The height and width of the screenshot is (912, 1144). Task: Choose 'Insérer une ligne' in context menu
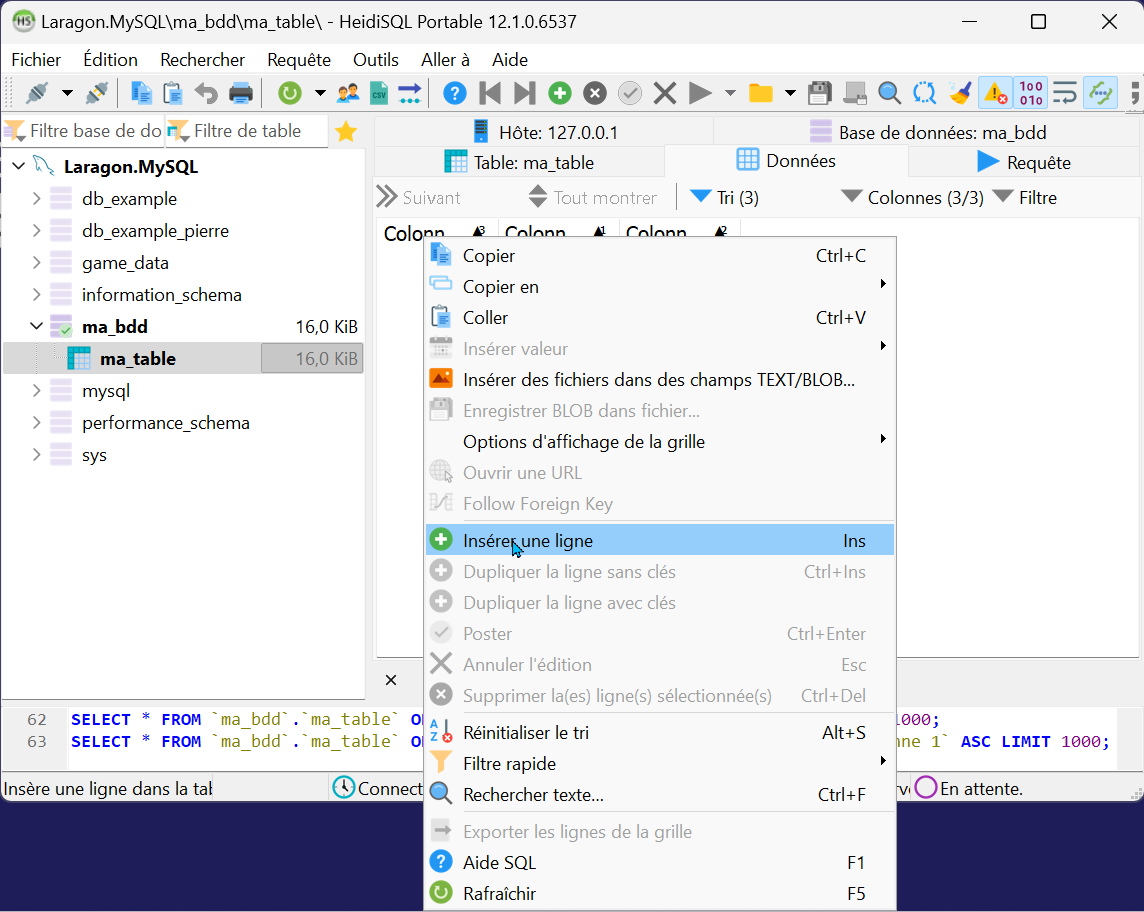click(528, 541)
